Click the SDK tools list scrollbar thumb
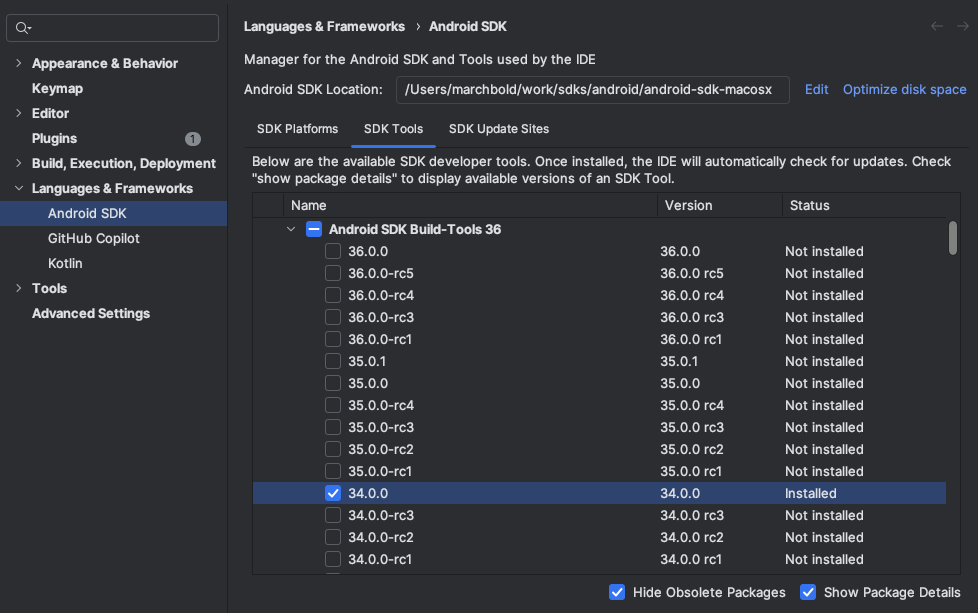This screenshot has width=978, height=613. click(952, 238)
